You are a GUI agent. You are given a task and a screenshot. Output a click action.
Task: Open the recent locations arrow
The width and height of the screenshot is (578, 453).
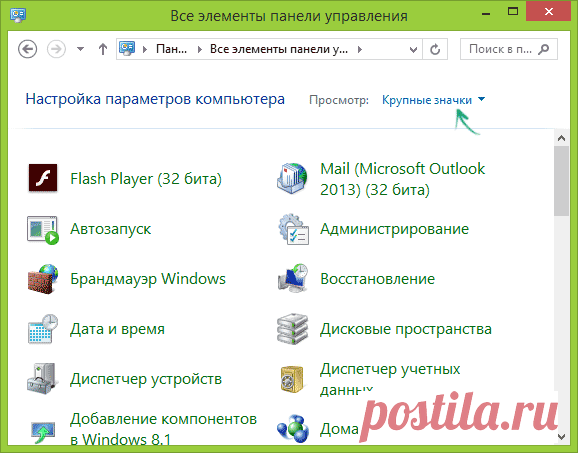click(x=80, y=49)
